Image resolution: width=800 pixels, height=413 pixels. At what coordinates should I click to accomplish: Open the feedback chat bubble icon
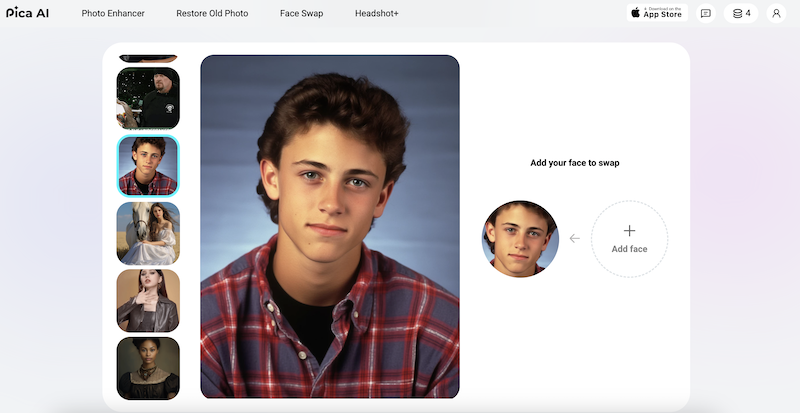[x=706, y=13]
